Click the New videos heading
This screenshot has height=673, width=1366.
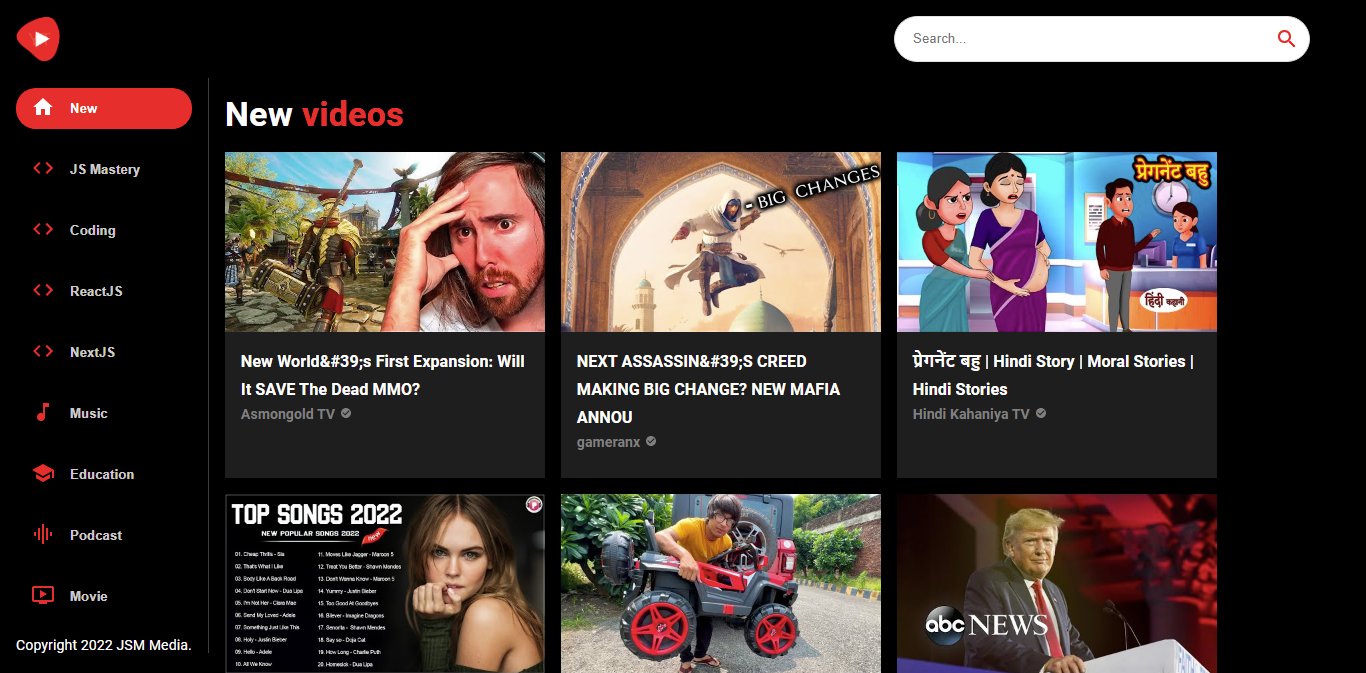coord(314,114)
